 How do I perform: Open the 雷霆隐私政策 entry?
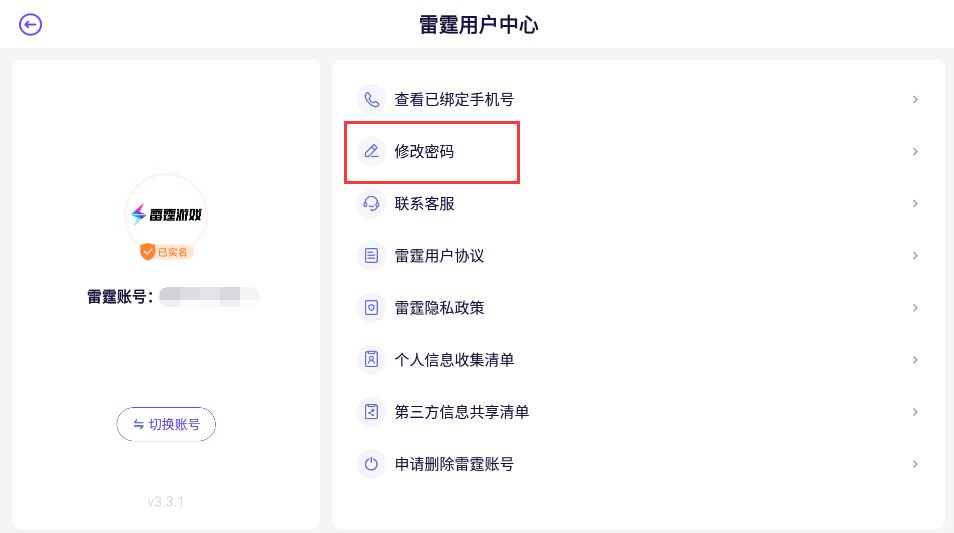coord(439,308)
